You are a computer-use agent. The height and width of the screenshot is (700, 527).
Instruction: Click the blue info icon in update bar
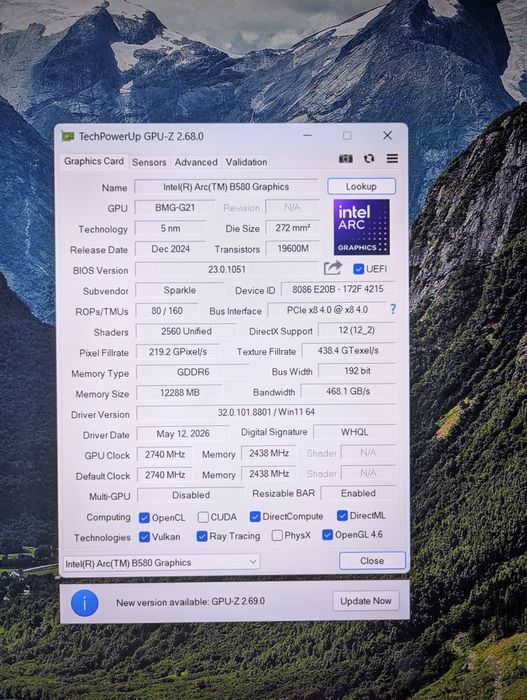[84, 603]
